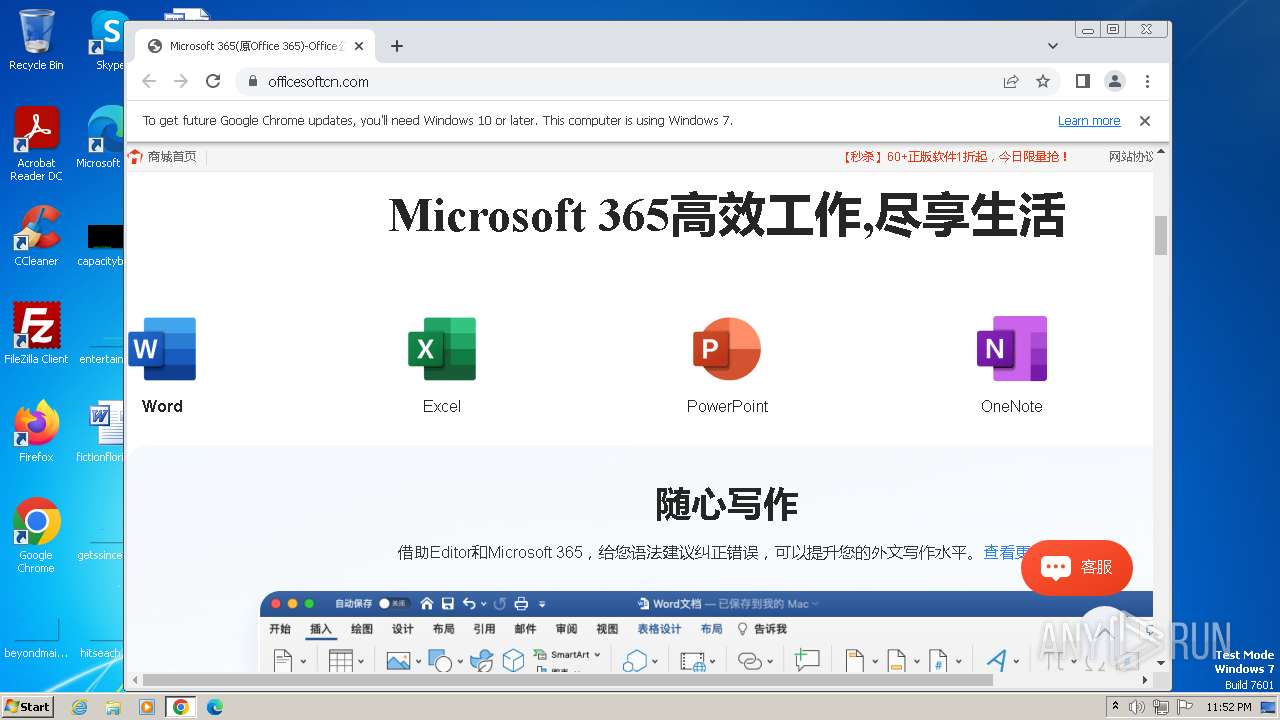Expand the link insert dropdown in Word ribbon
This screenshot has height=720, width=1280.
(x=769, y=662)
